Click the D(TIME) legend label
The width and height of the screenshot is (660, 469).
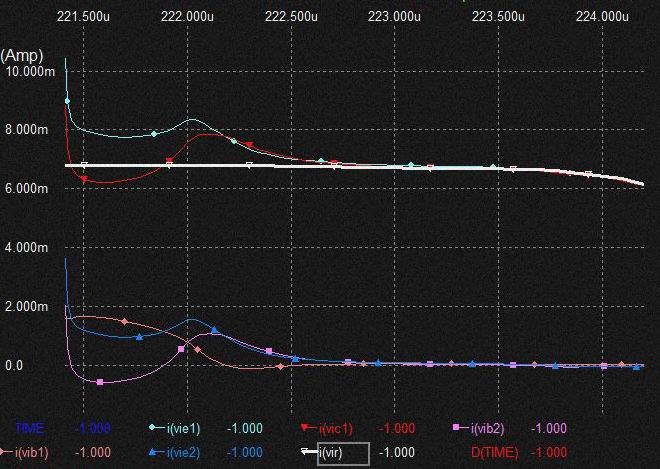coord(495,453)
